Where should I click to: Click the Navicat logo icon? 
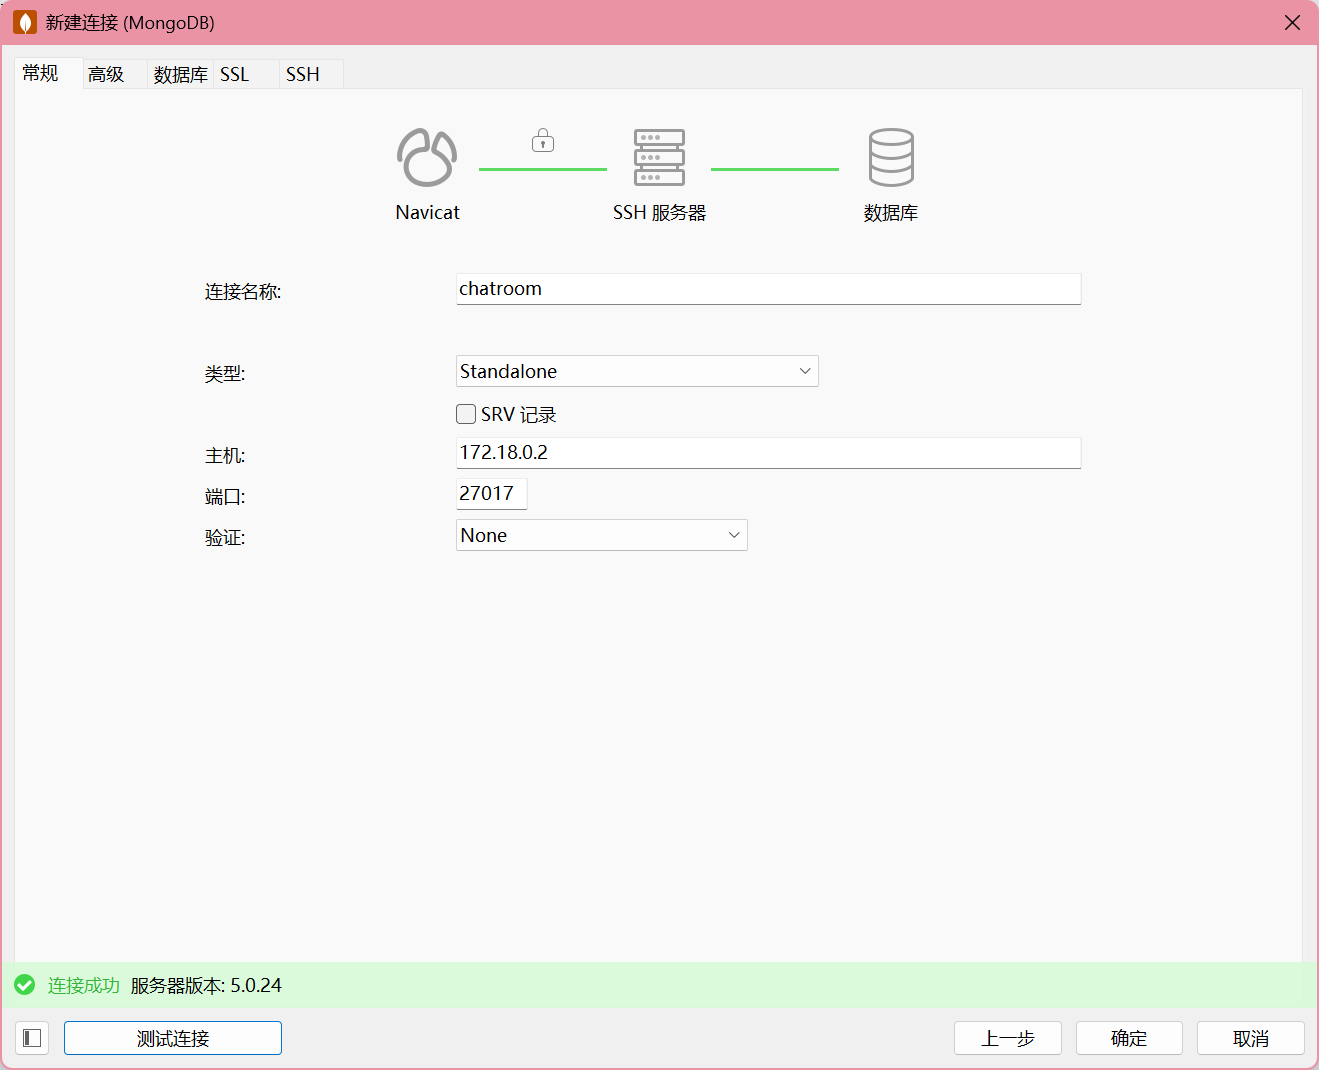click(x=427, y=157)
